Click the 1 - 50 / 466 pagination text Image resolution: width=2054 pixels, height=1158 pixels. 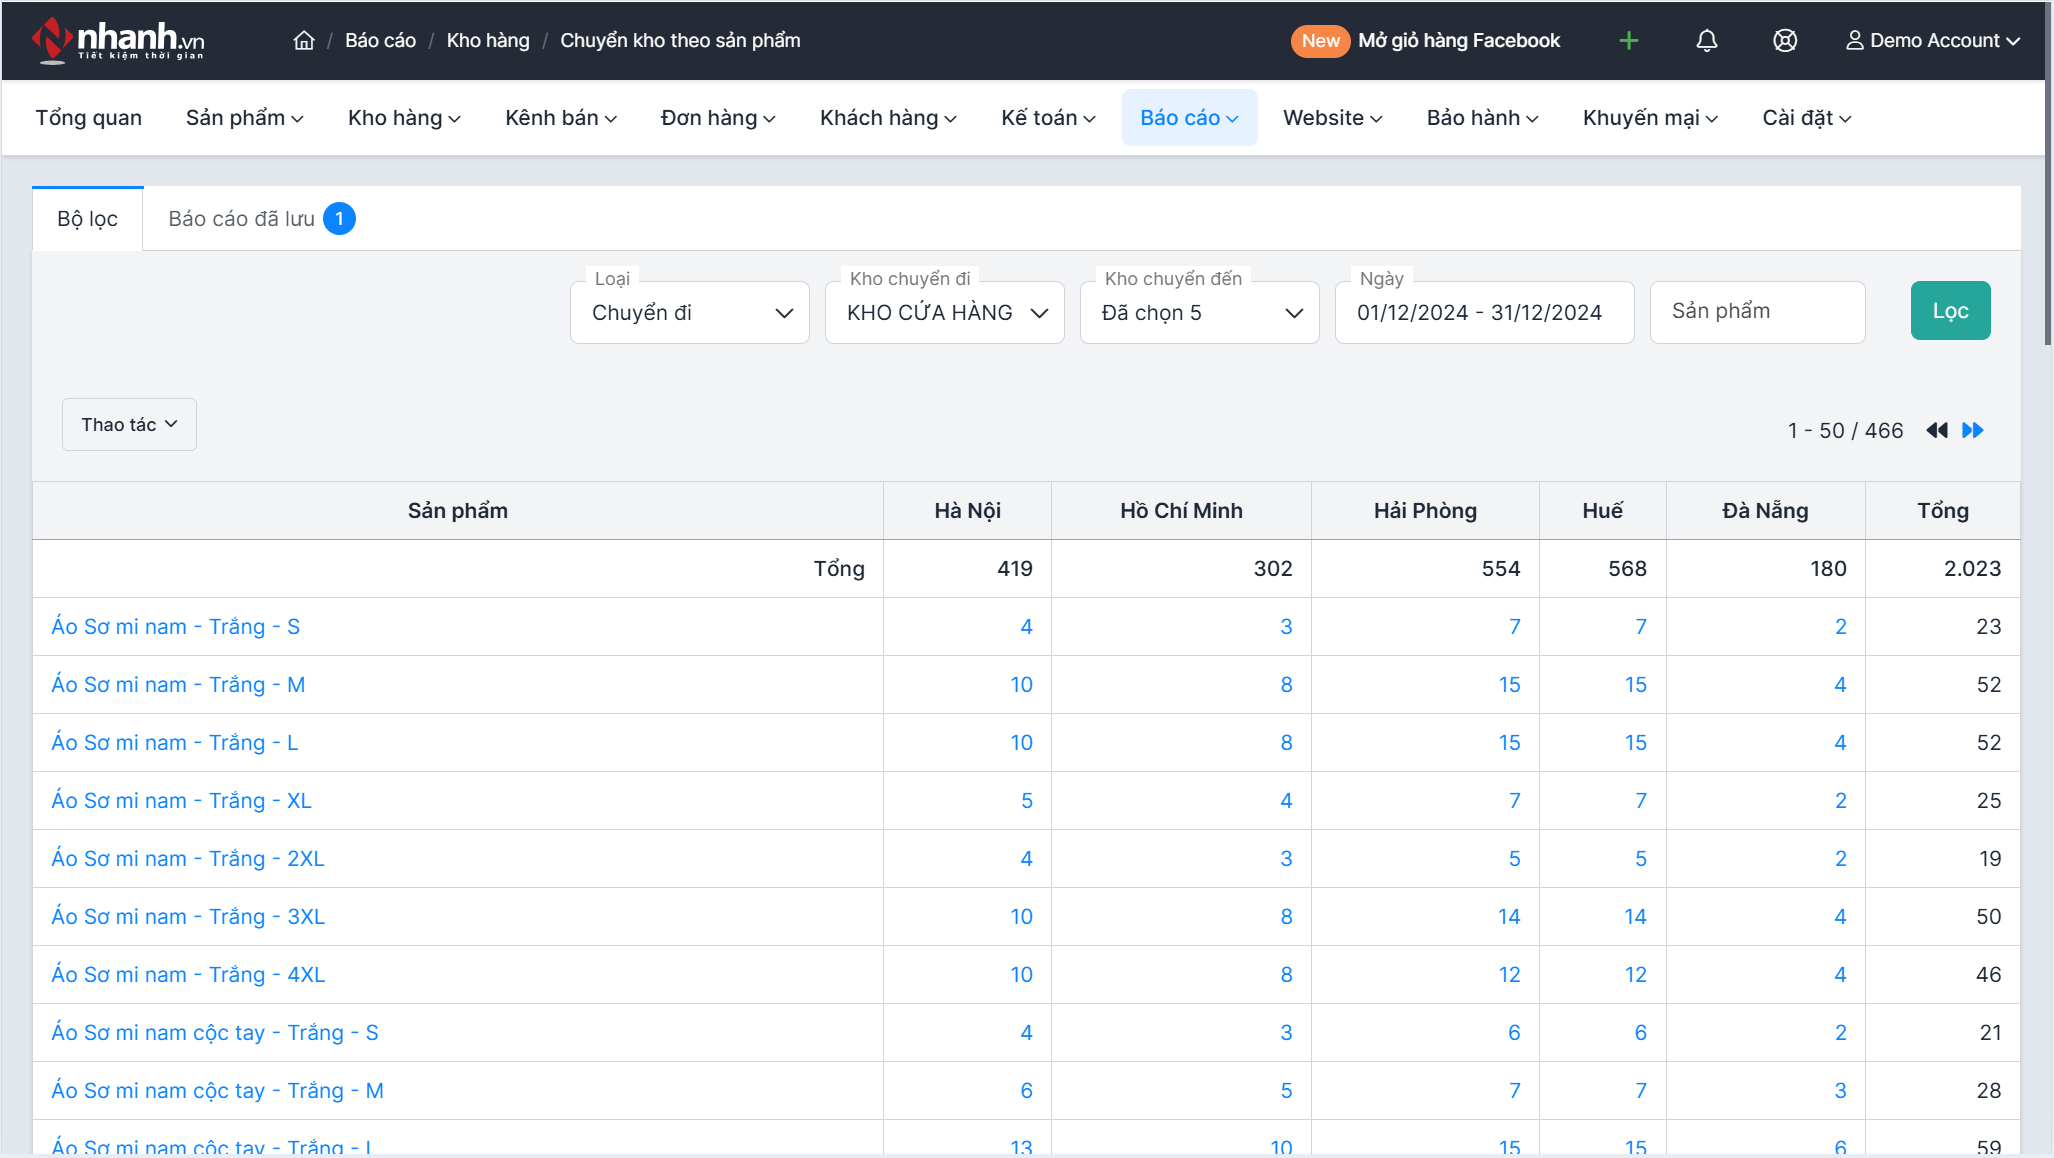[x=1845, y=430]
